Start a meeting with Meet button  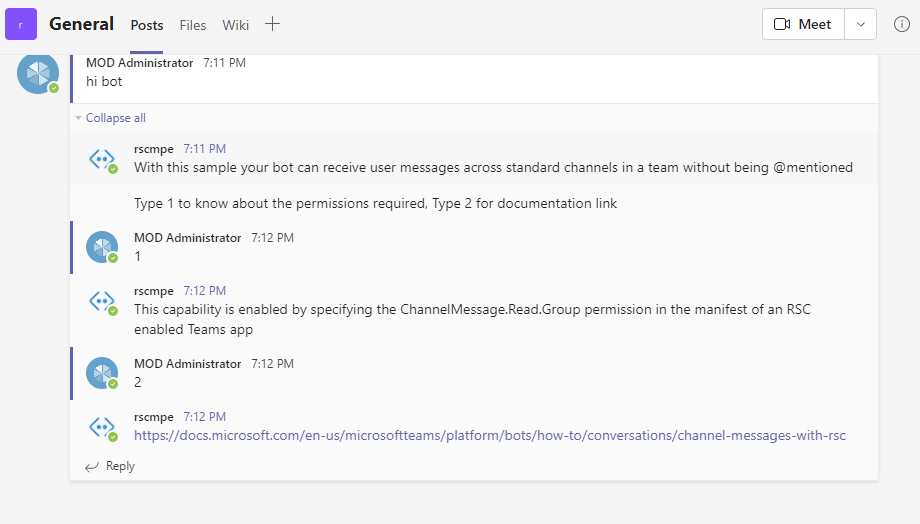803,24
